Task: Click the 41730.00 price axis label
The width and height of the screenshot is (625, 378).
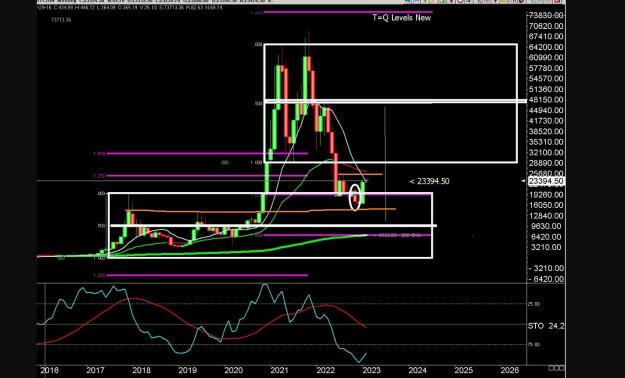Action: coord(546,121)
